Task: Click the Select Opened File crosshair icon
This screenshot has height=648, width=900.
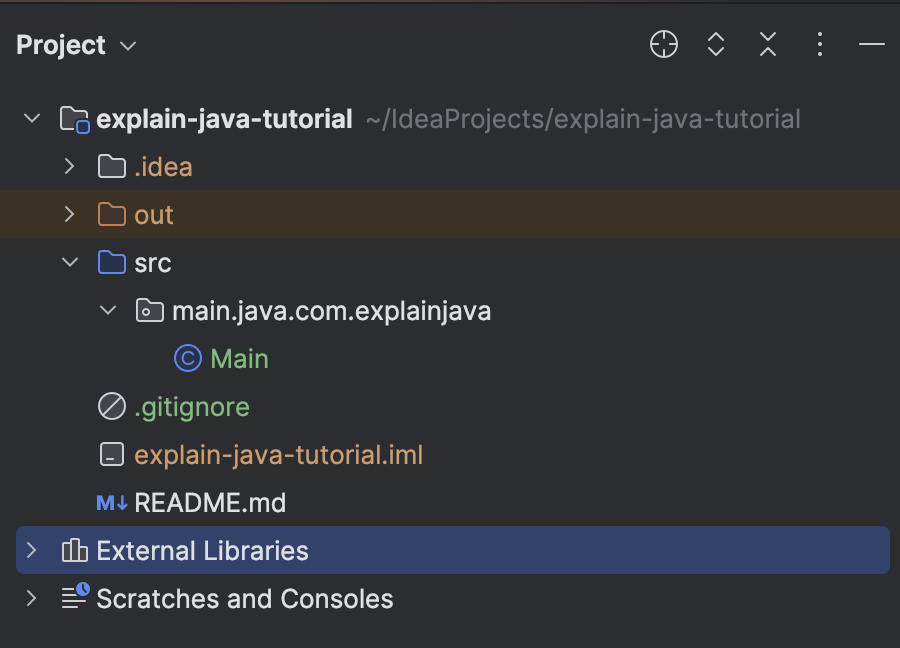Action: [664, 44]
